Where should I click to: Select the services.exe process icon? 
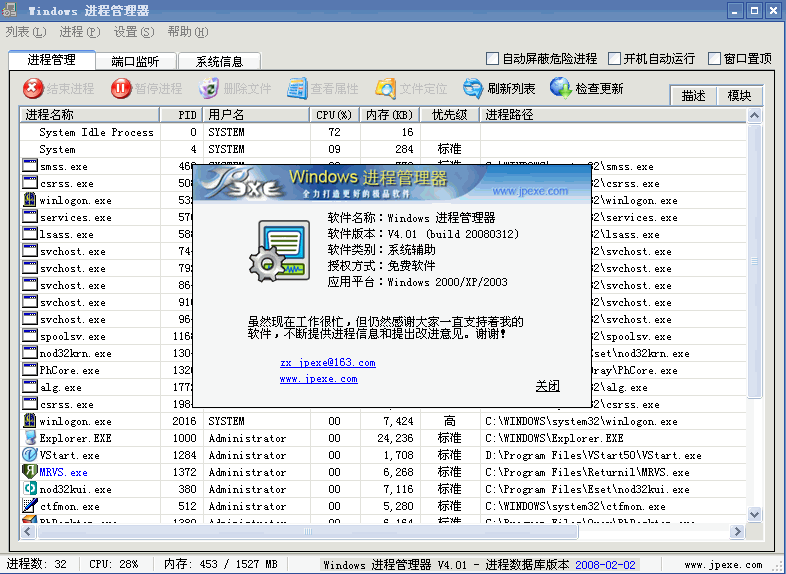point(30,217)
